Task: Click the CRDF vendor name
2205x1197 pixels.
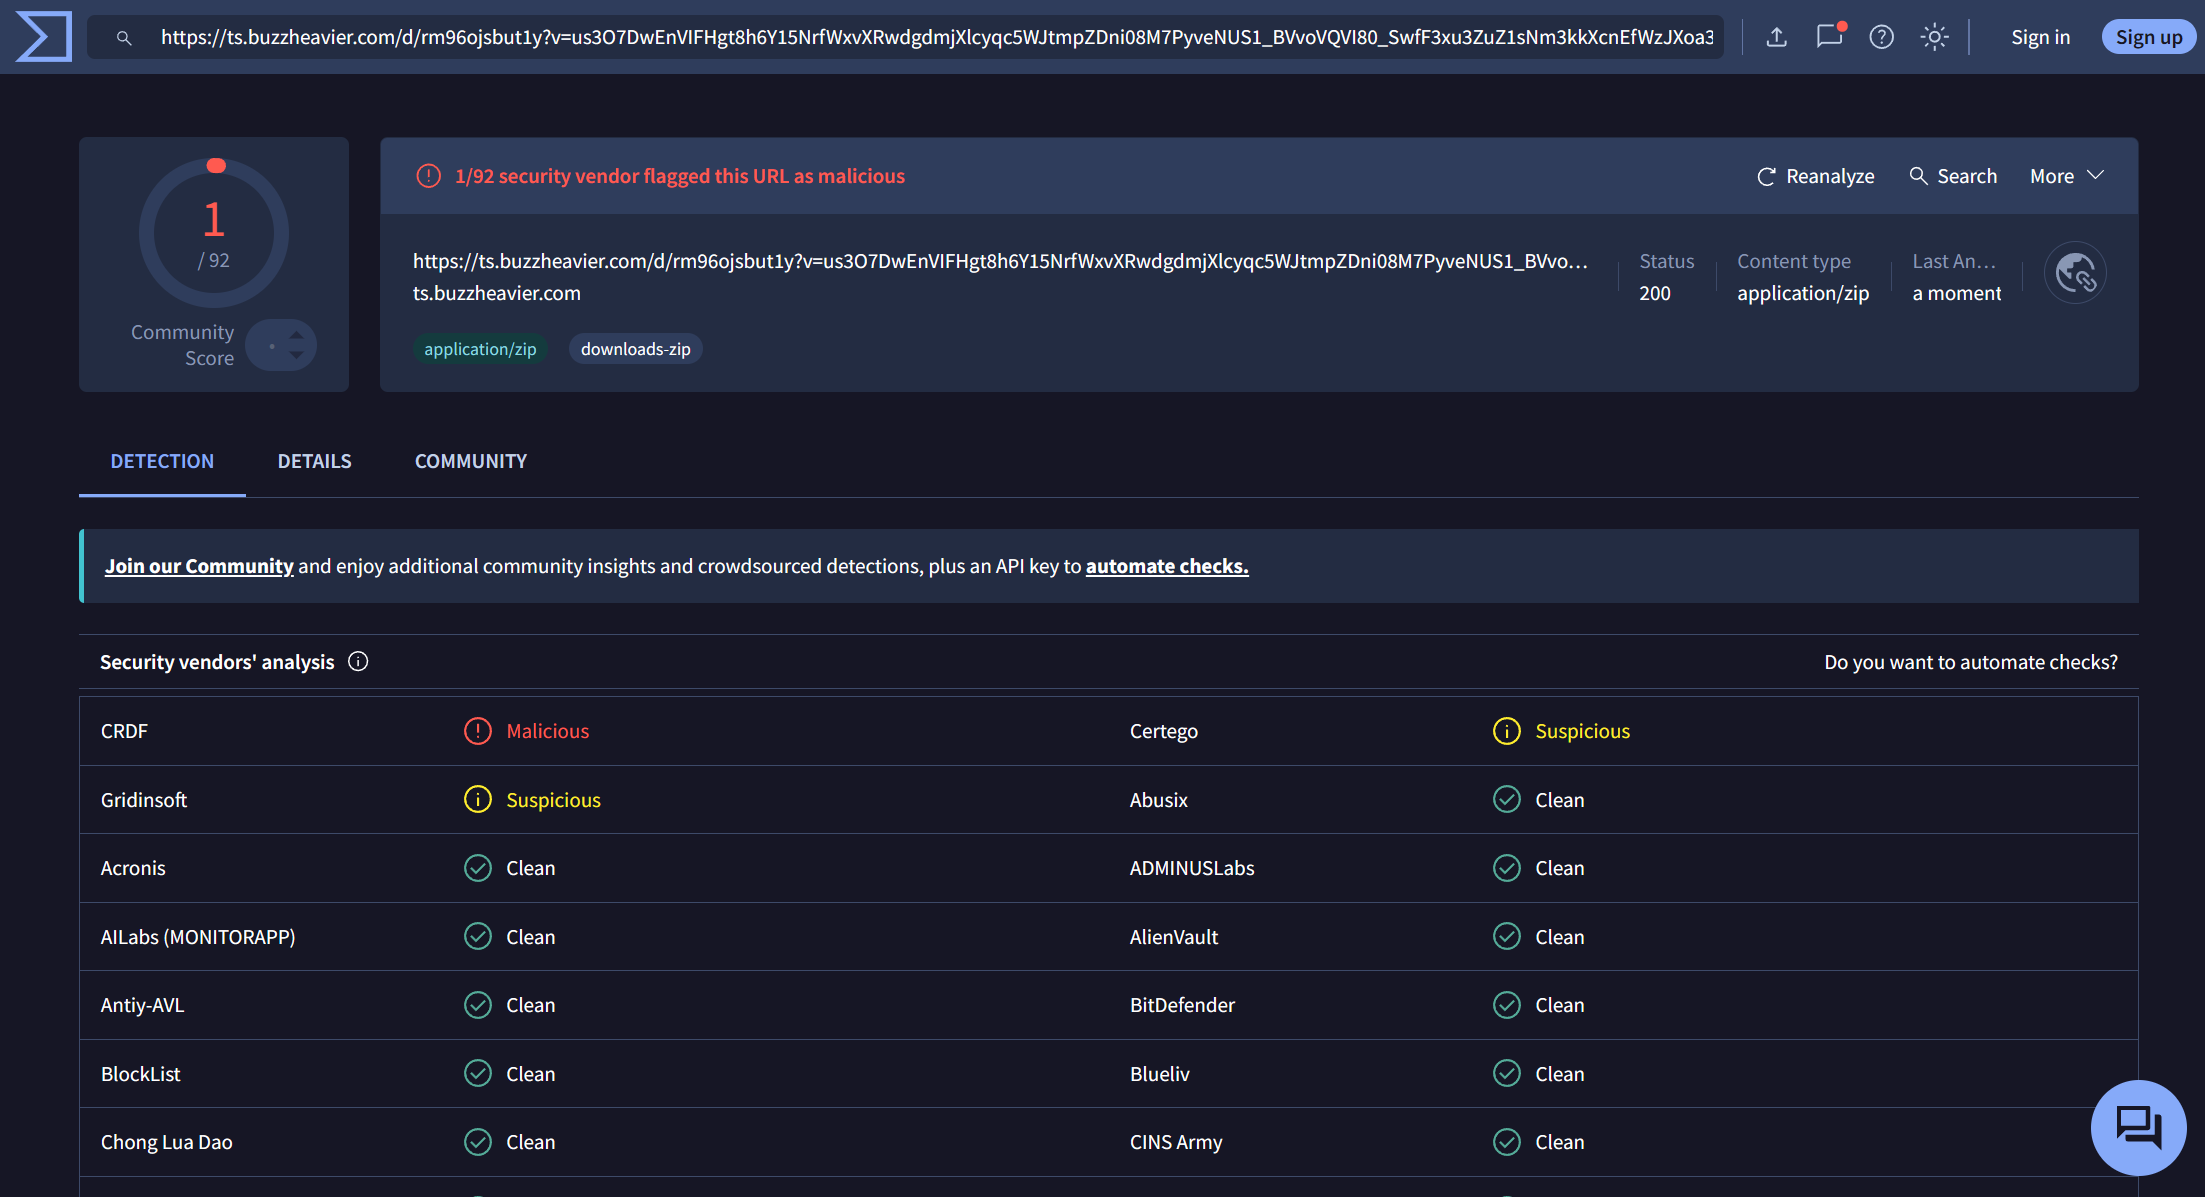Action: (124, 731)
